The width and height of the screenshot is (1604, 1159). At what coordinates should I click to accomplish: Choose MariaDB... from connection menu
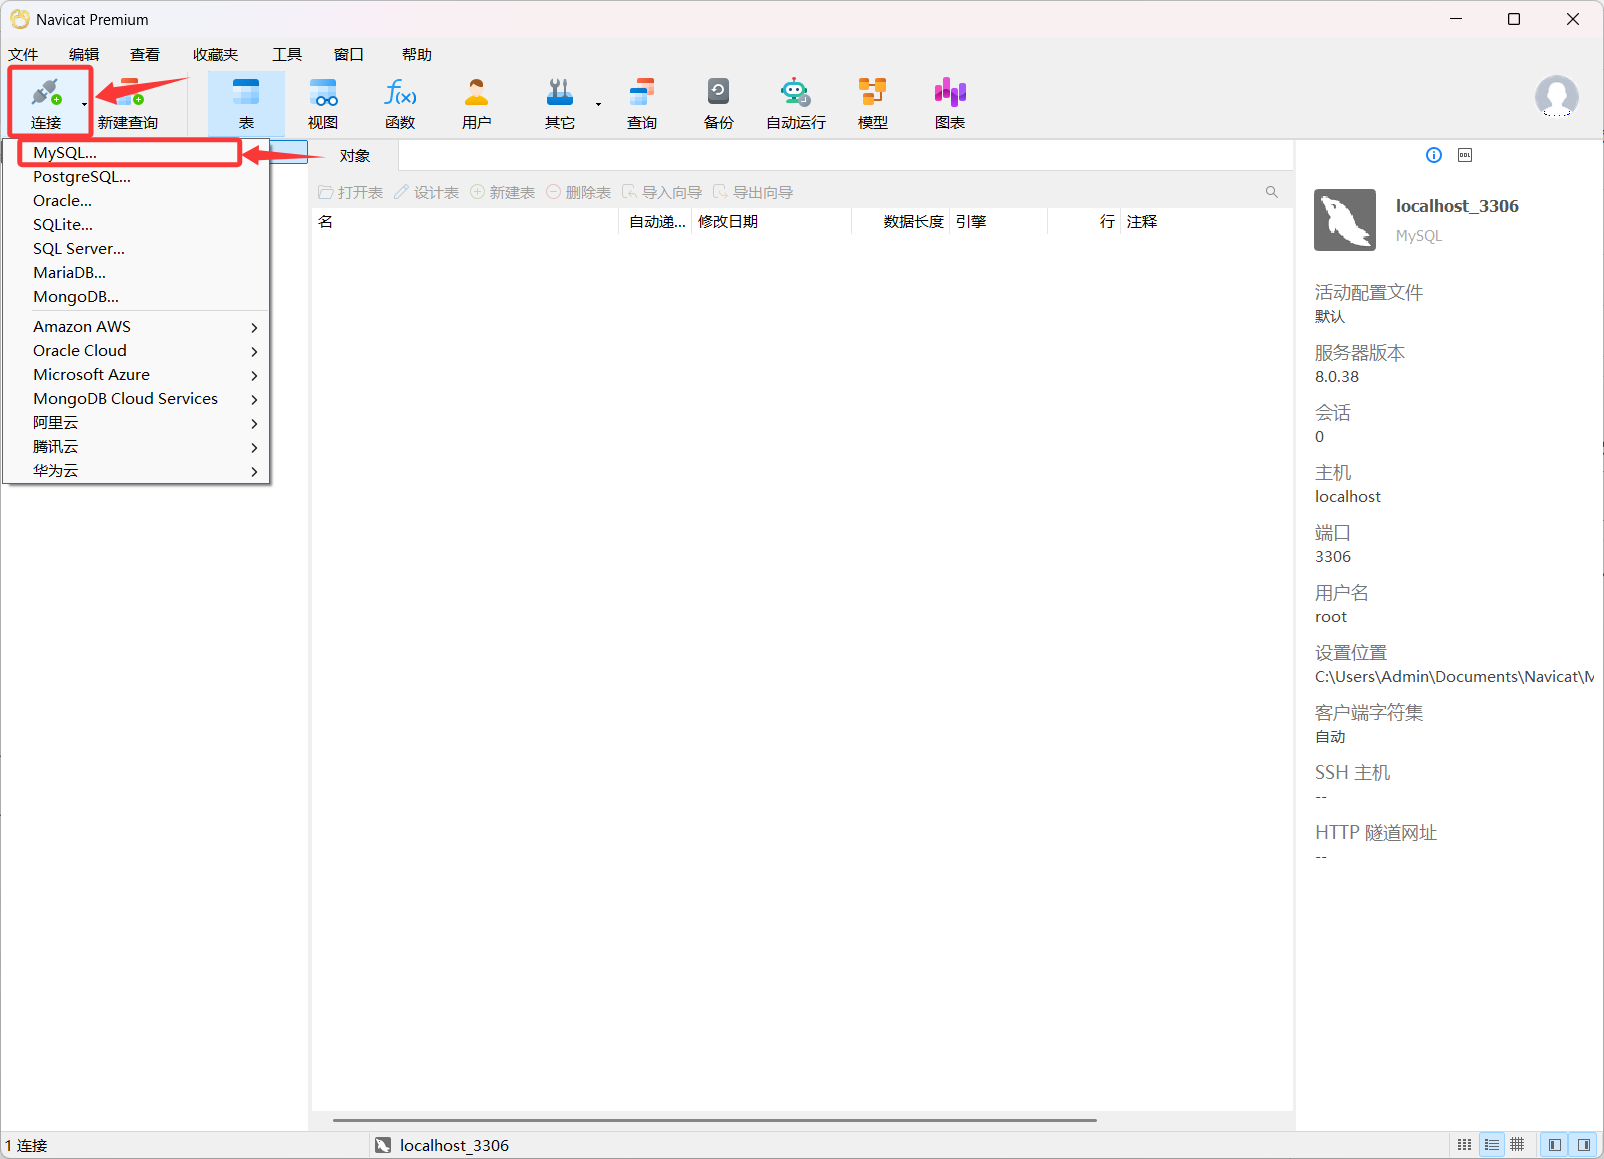pos(137,273)
